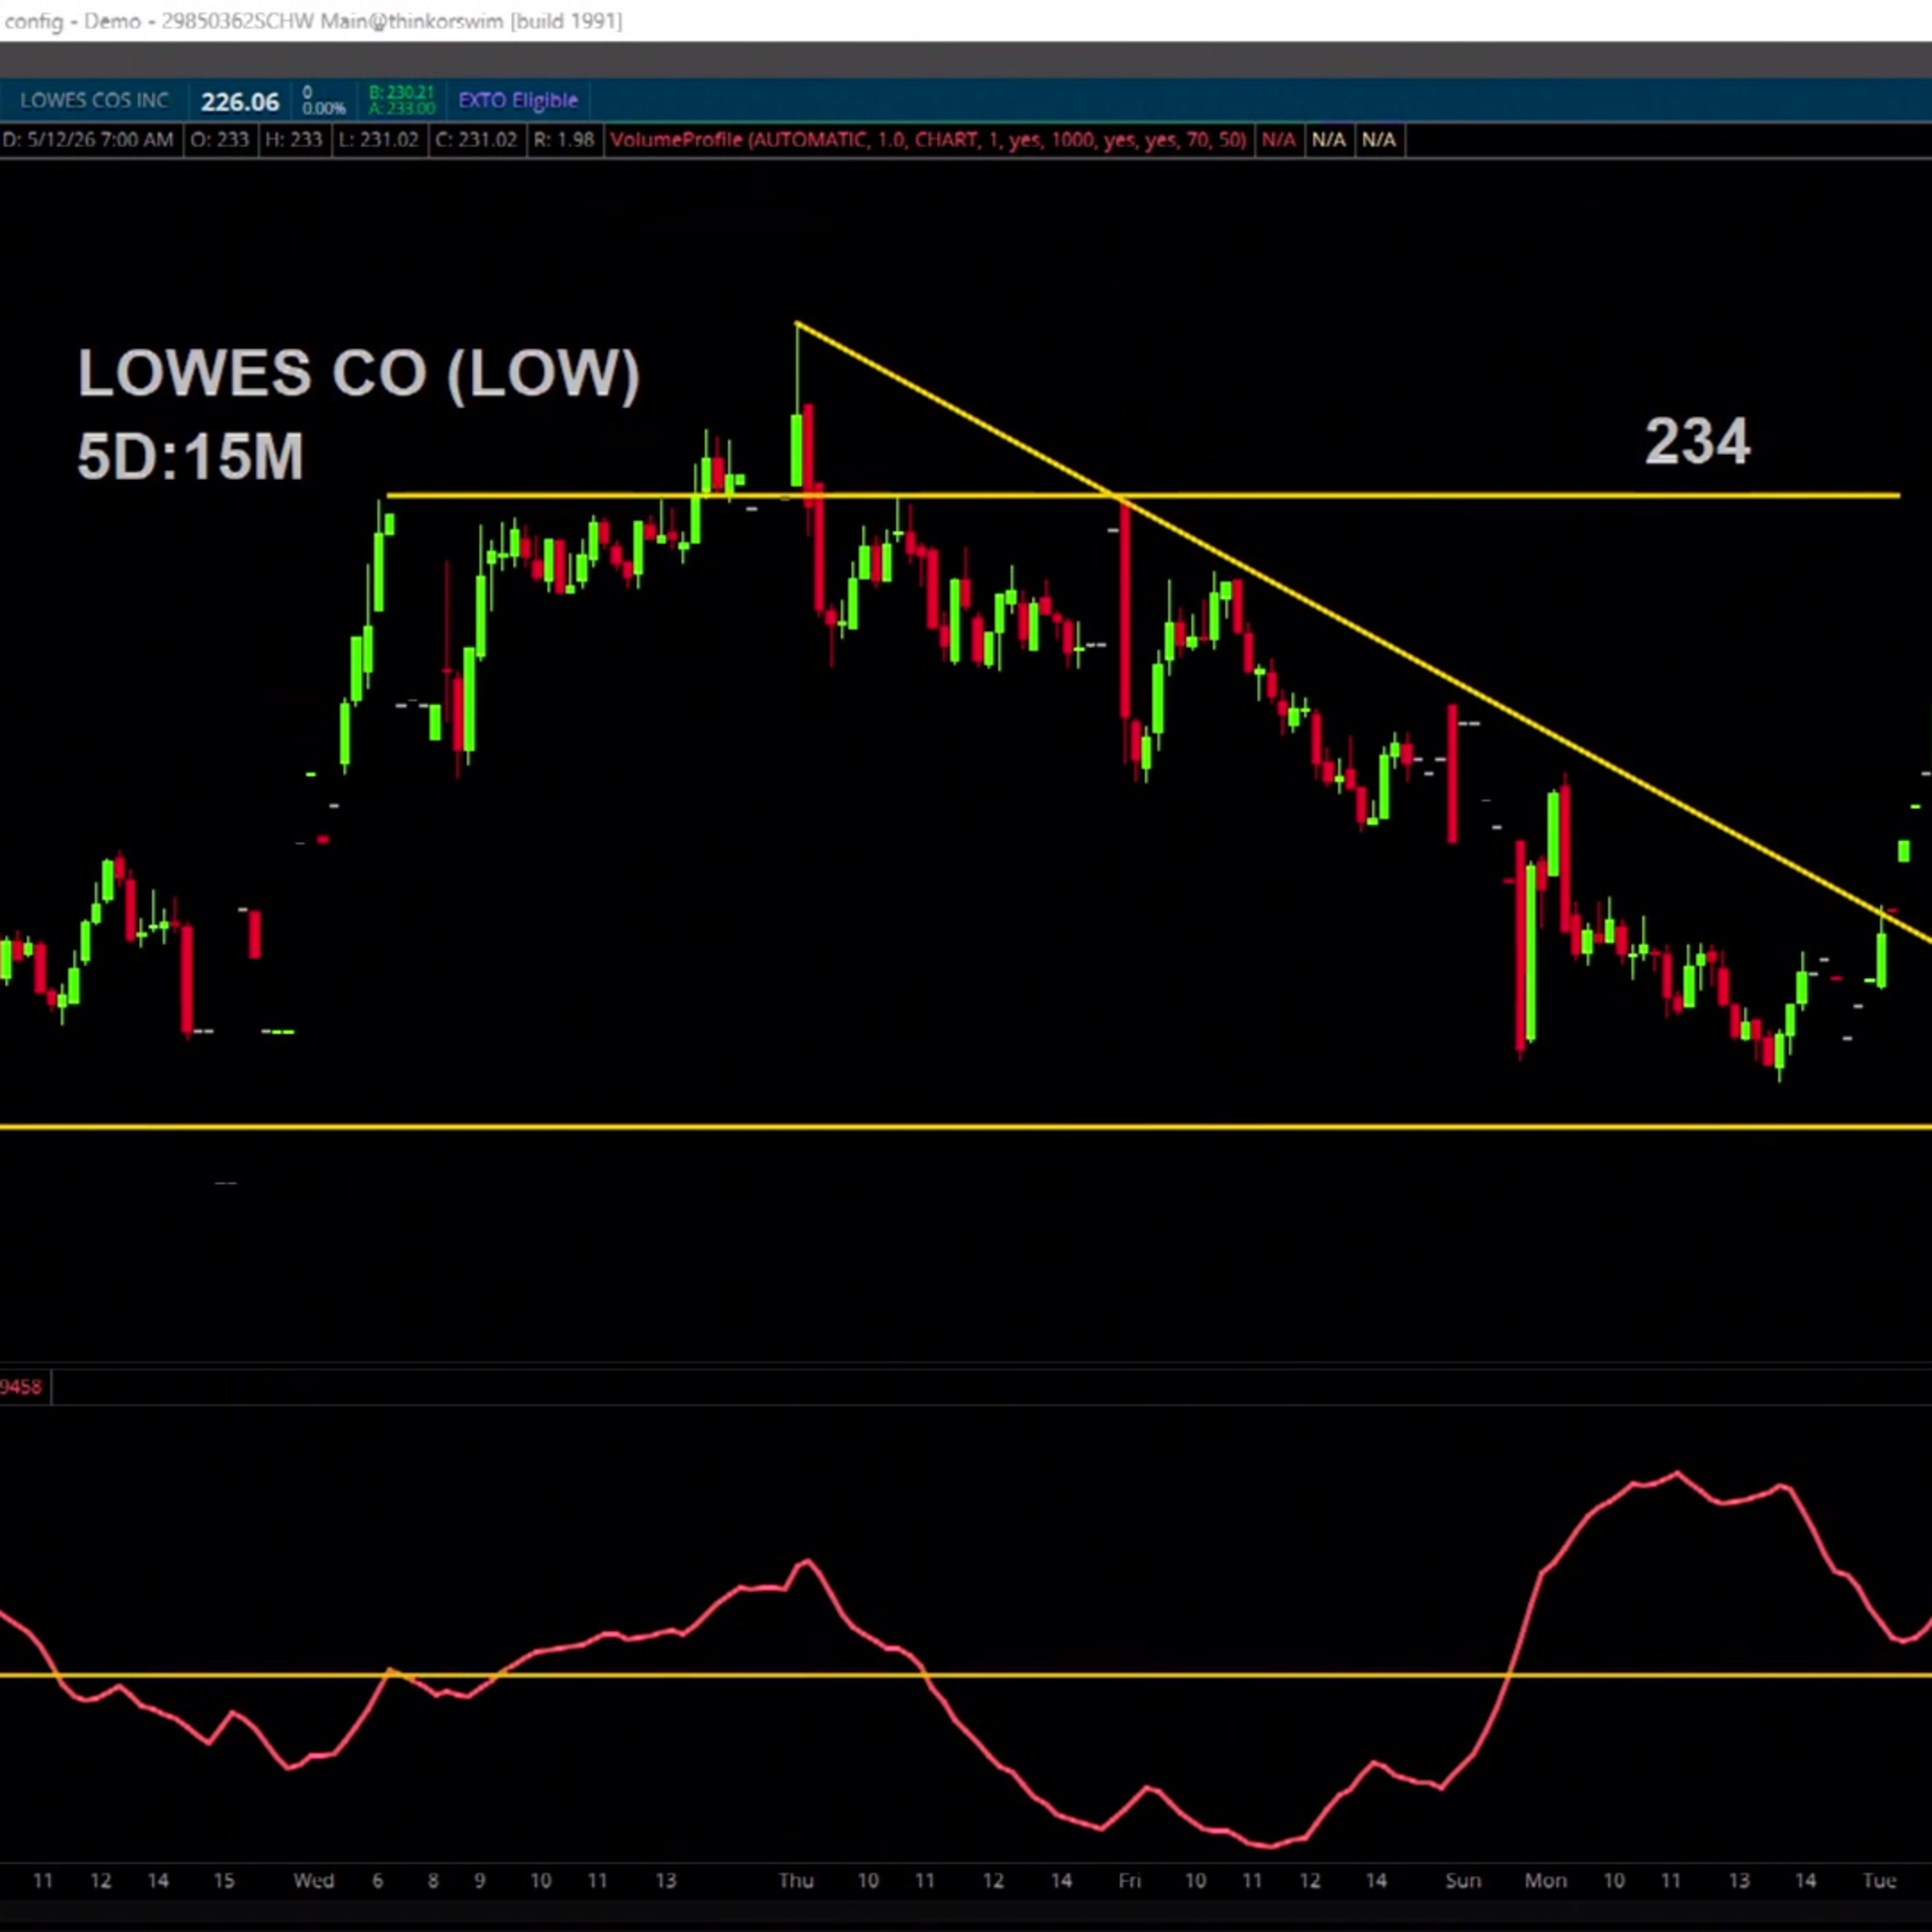Viewport: 1932px width, 1932px height.
Task: Click the closing price C: 231.02 field
Action: pyautogui.click(x=476, y=140)
